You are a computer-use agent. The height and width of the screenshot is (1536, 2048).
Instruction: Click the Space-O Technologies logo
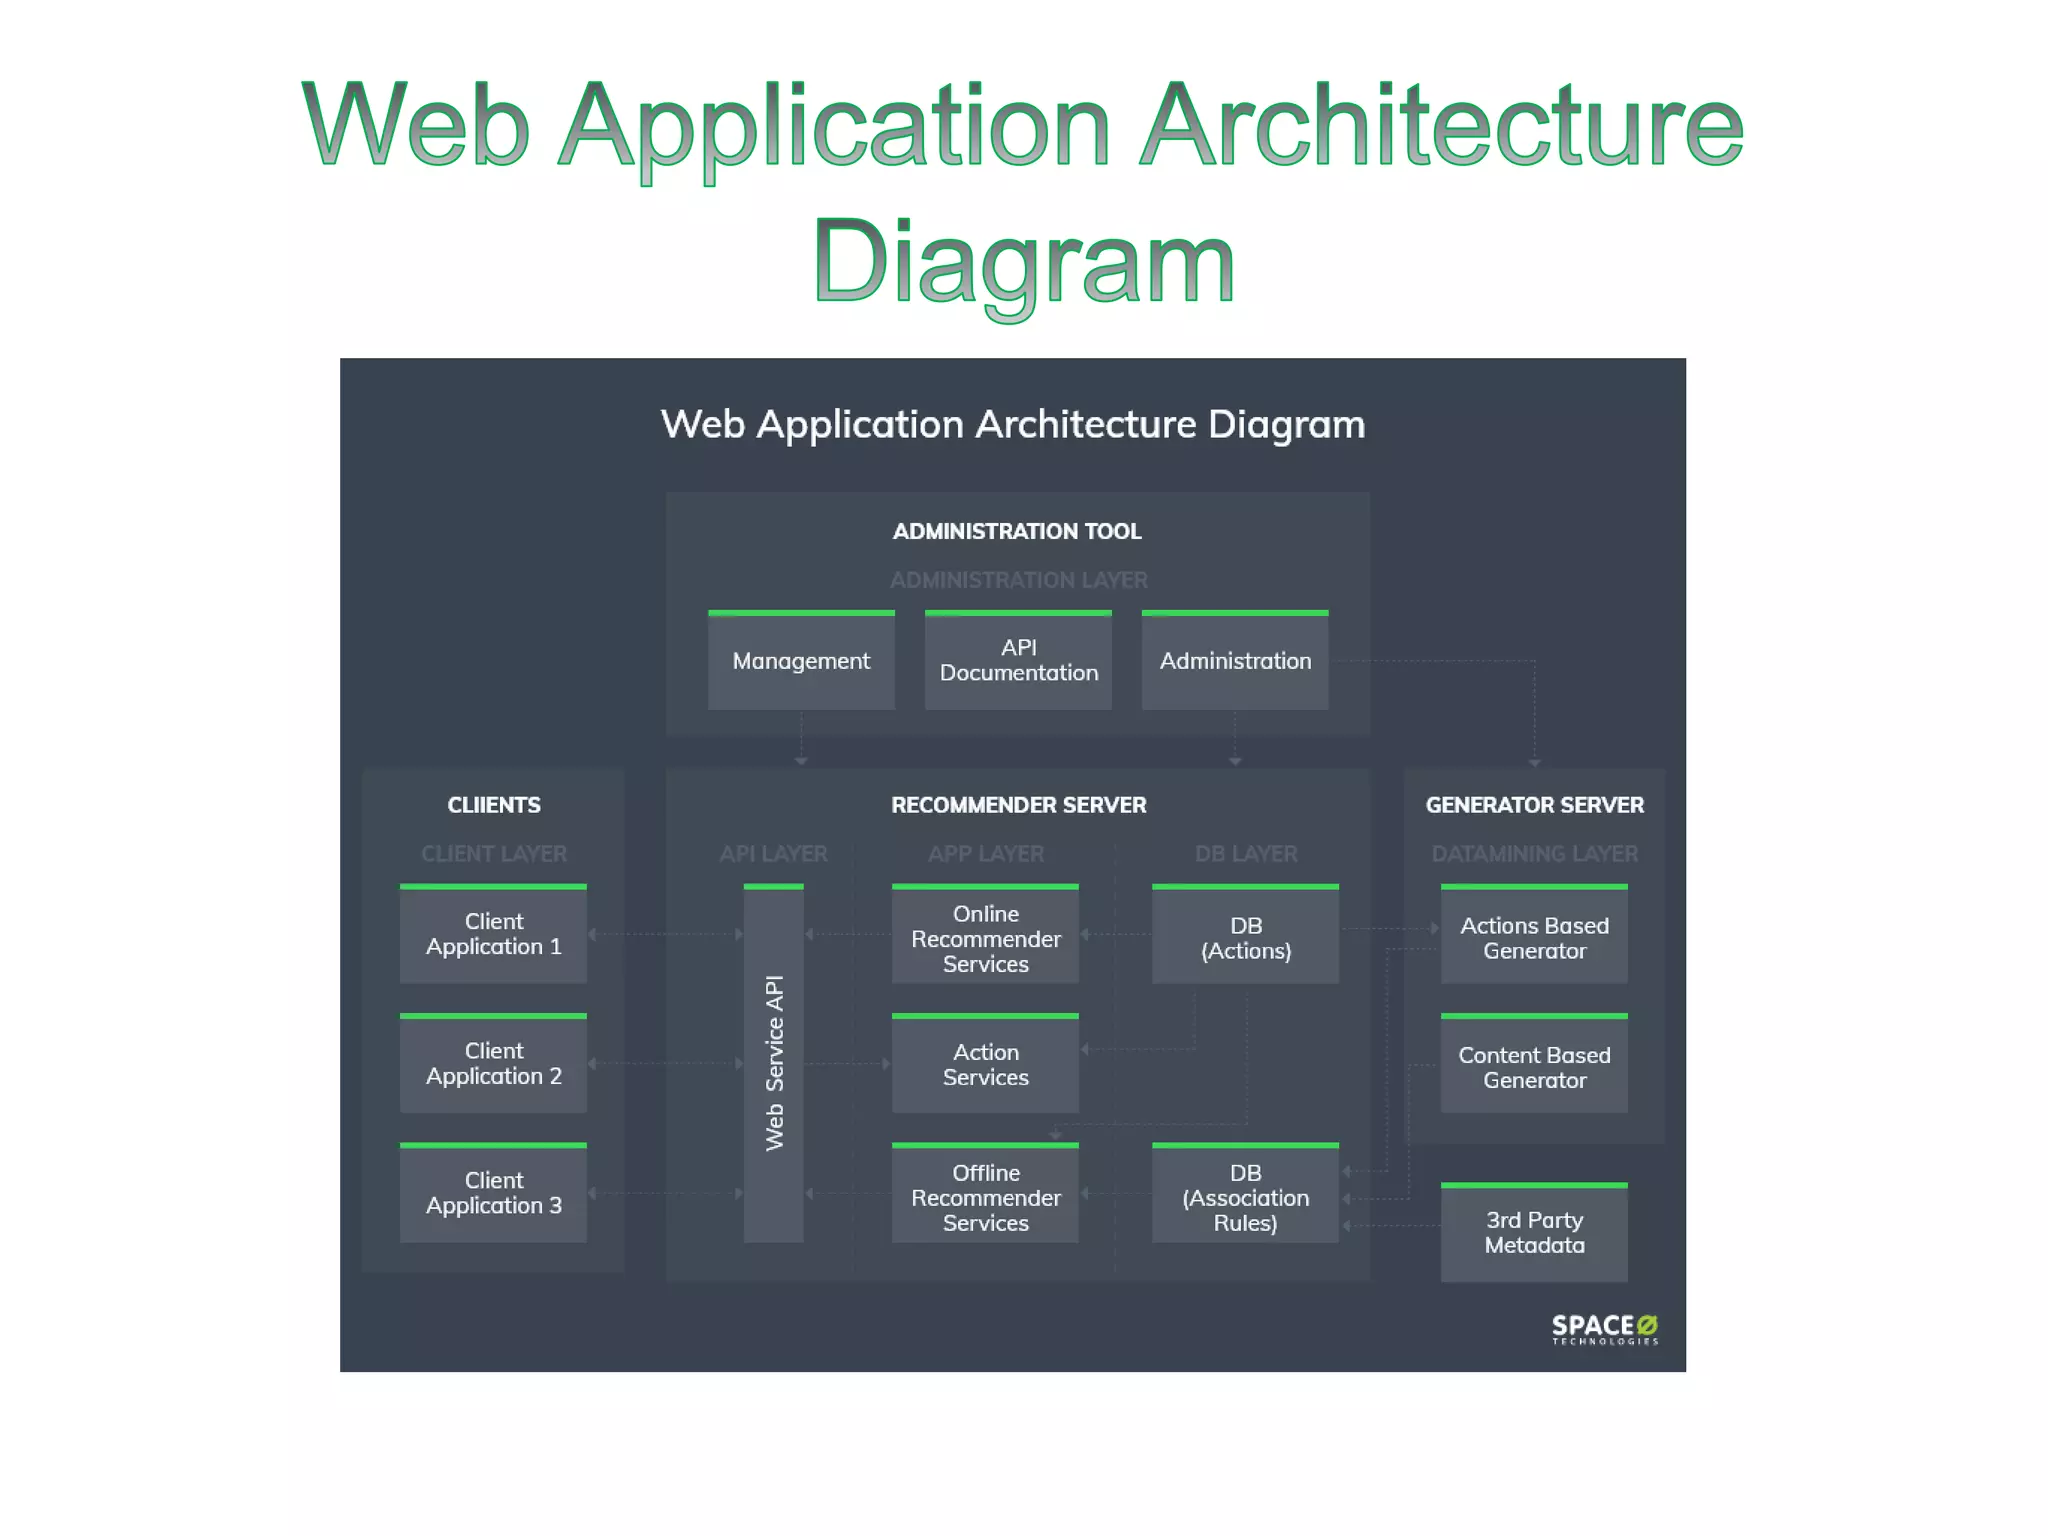click(x=1604, y=1329)
